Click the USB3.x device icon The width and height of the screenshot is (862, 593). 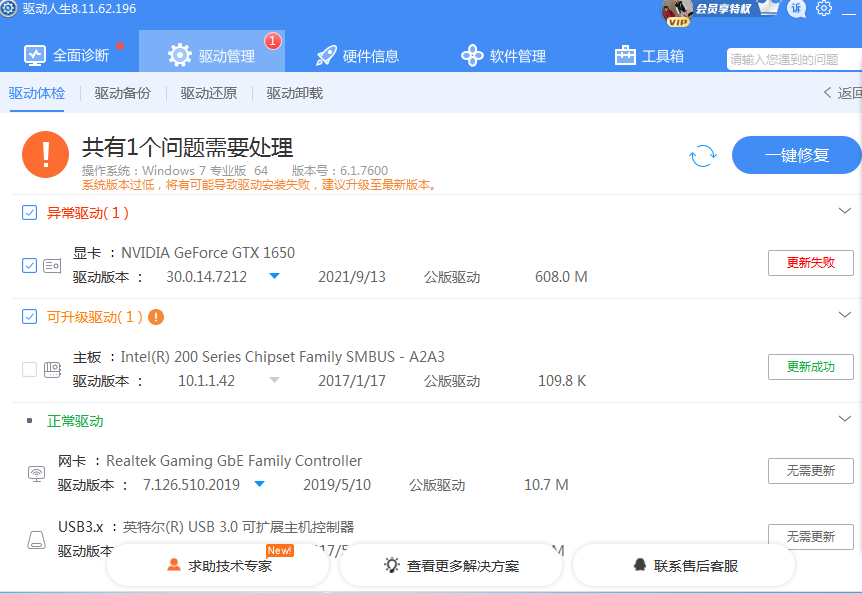pos(36,539)
